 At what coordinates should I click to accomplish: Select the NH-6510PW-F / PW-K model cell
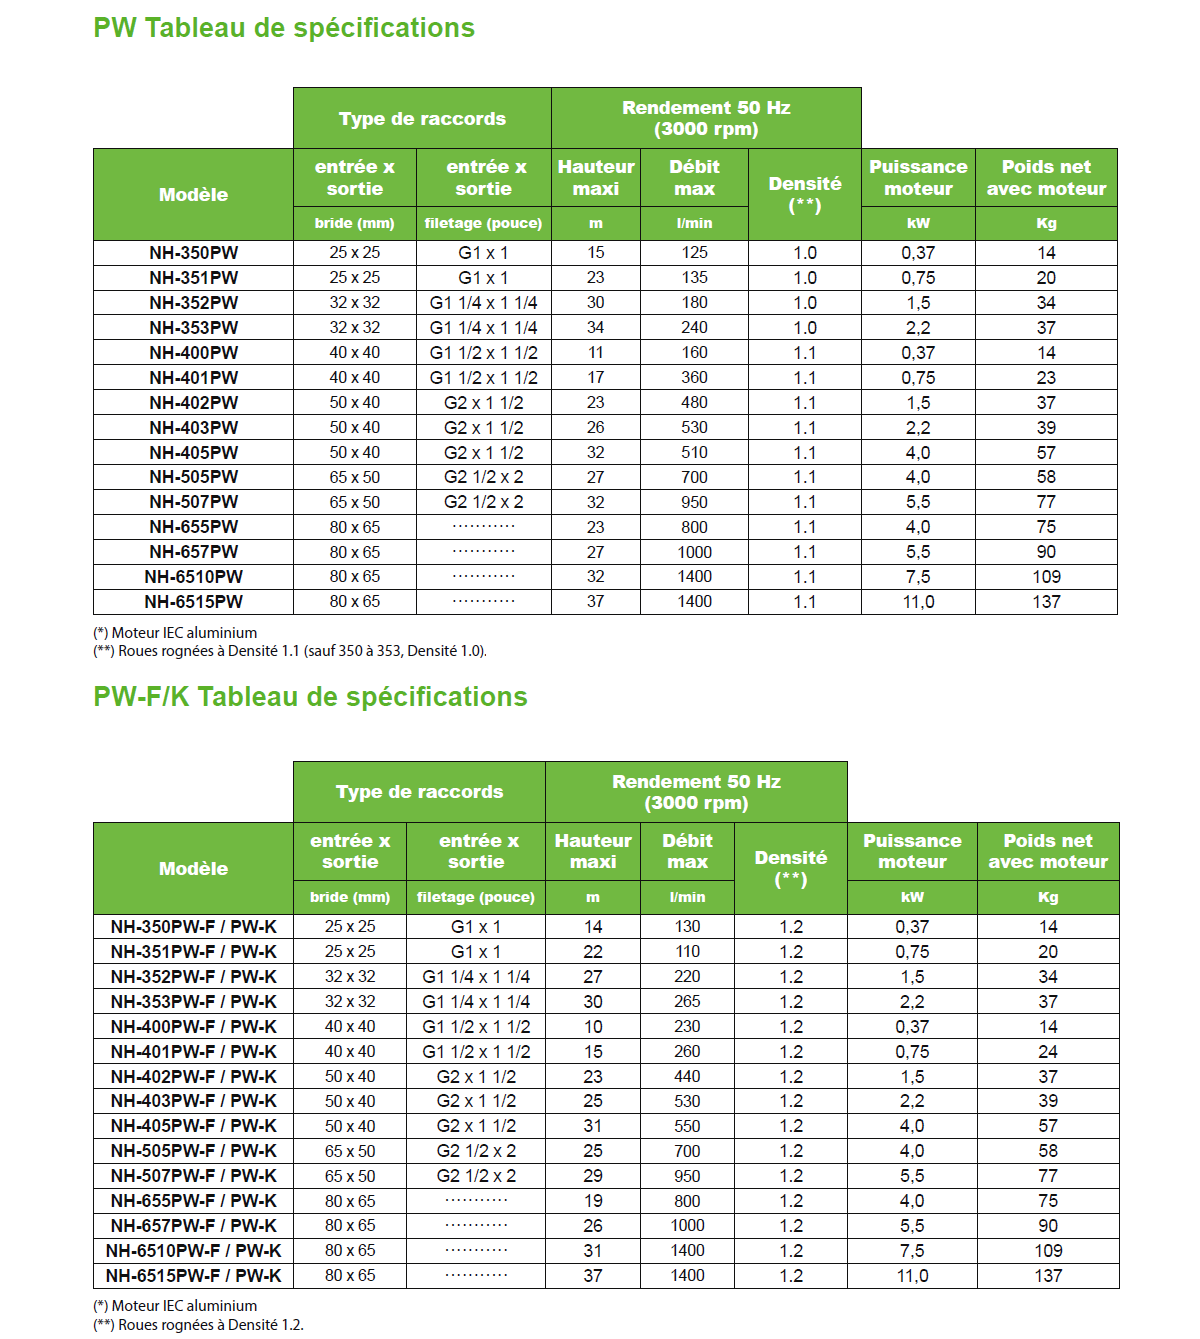click(x=193, y=1251)
